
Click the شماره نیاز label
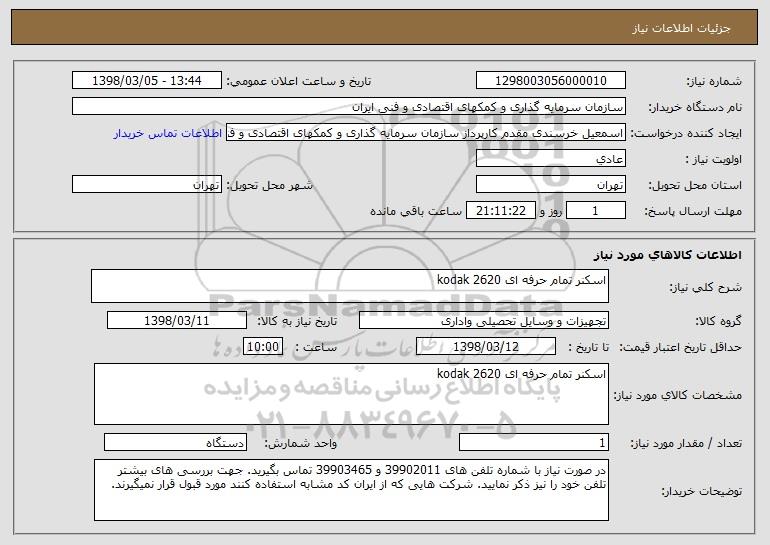coord(714,82)
